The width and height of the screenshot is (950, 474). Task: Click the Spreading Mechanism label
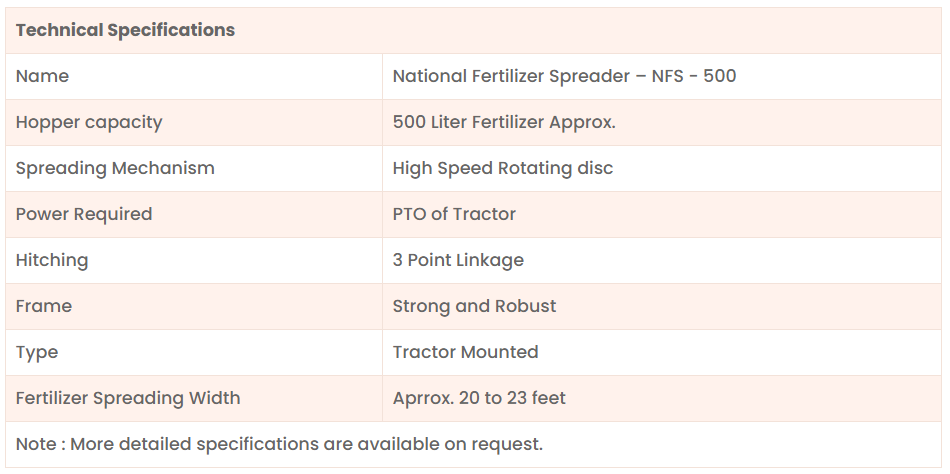[x=115, y=168]
